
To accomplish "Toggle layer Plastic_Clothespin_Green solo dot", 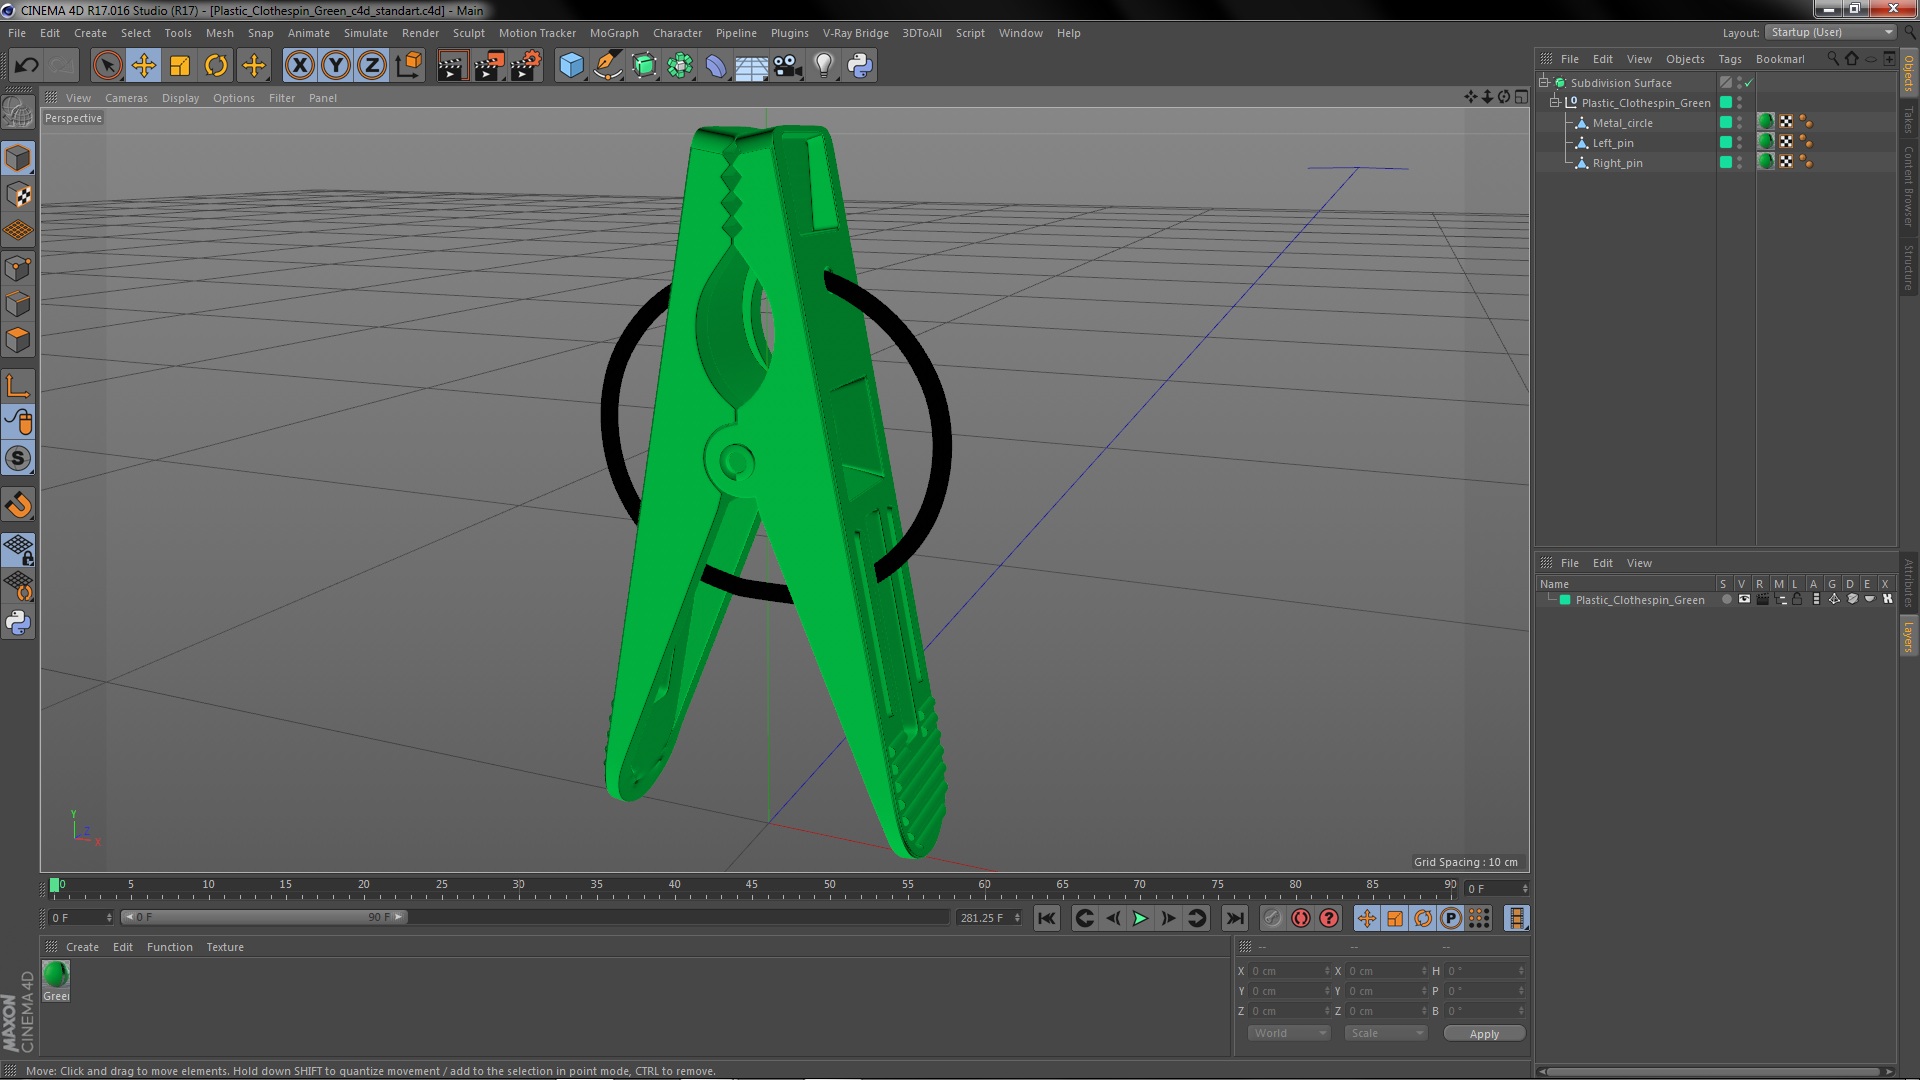I will [1726, 600].
